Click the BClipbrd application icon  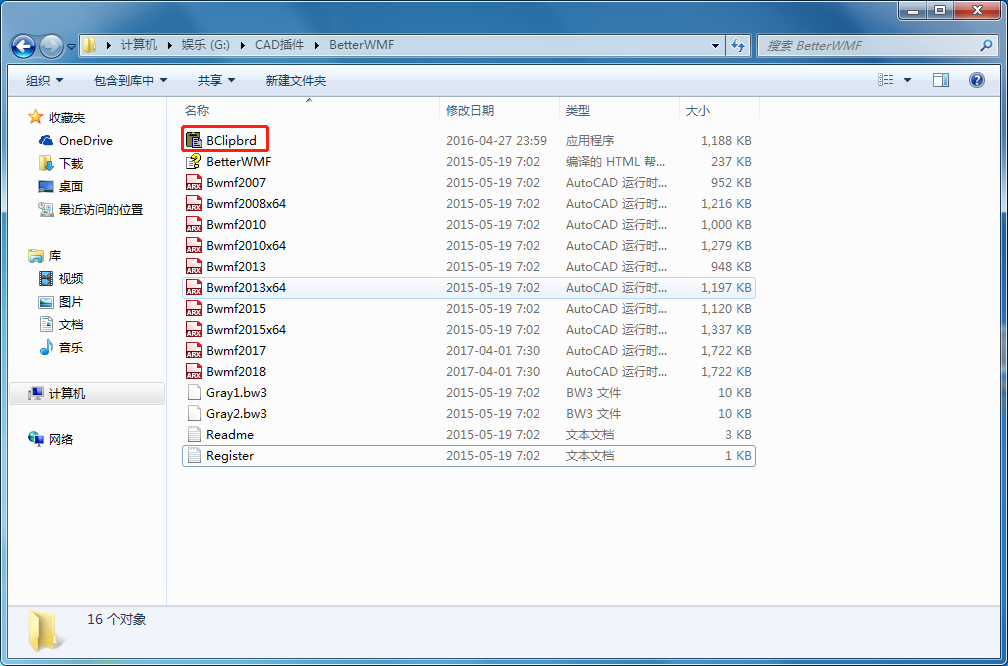[x=194, y=140]
